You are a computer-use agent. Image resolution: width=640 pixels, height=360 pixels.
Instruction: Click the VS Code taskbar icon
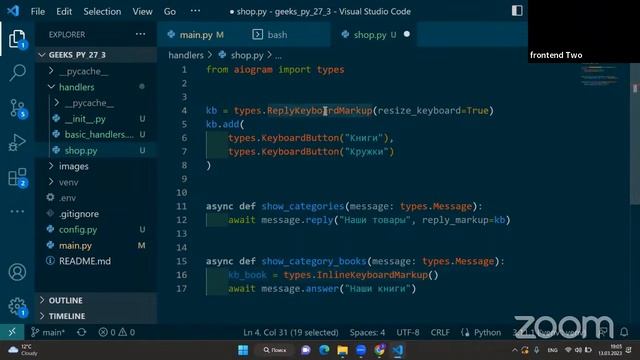point(398,350)
